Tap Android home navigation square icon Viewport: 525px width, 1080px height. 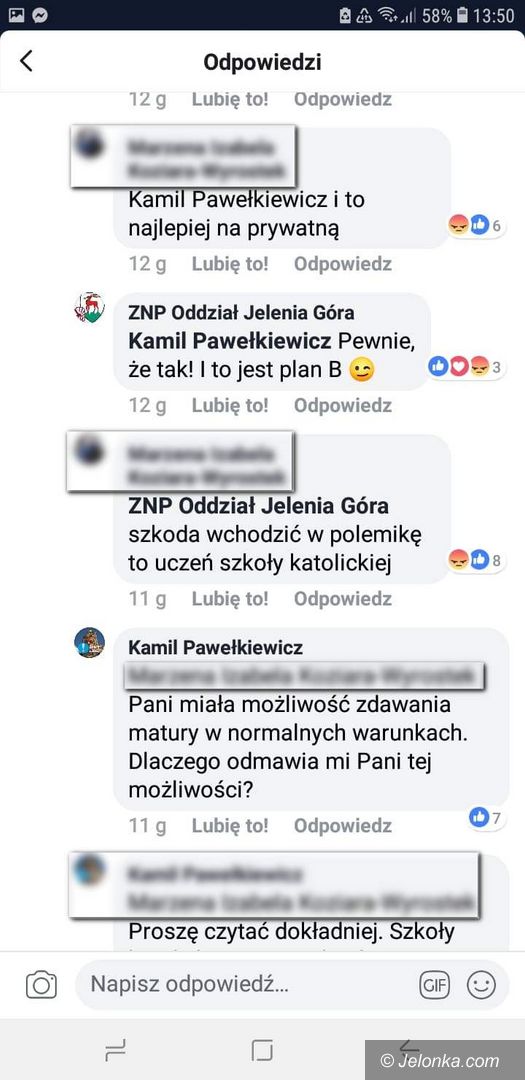tap(262, 1050)
